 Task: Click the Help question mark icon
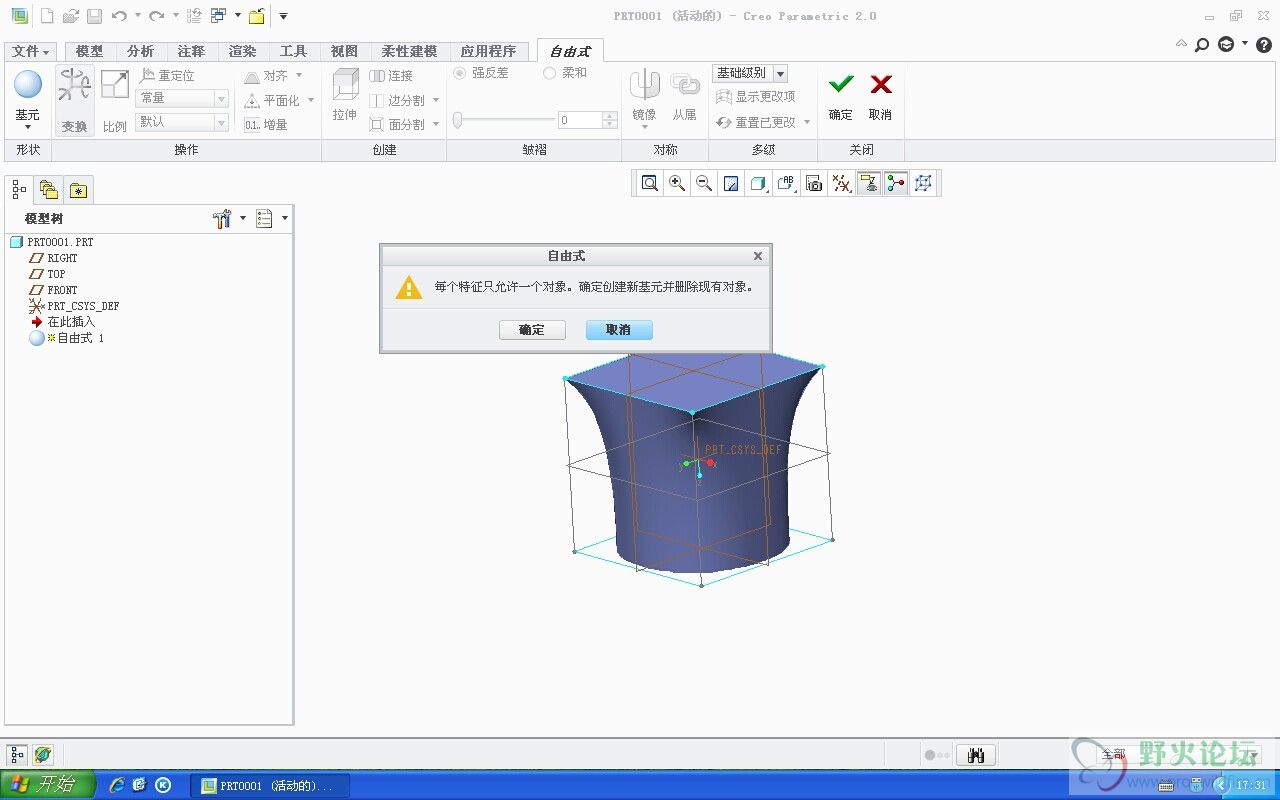pyautogui.click(x=1264, y=45)
